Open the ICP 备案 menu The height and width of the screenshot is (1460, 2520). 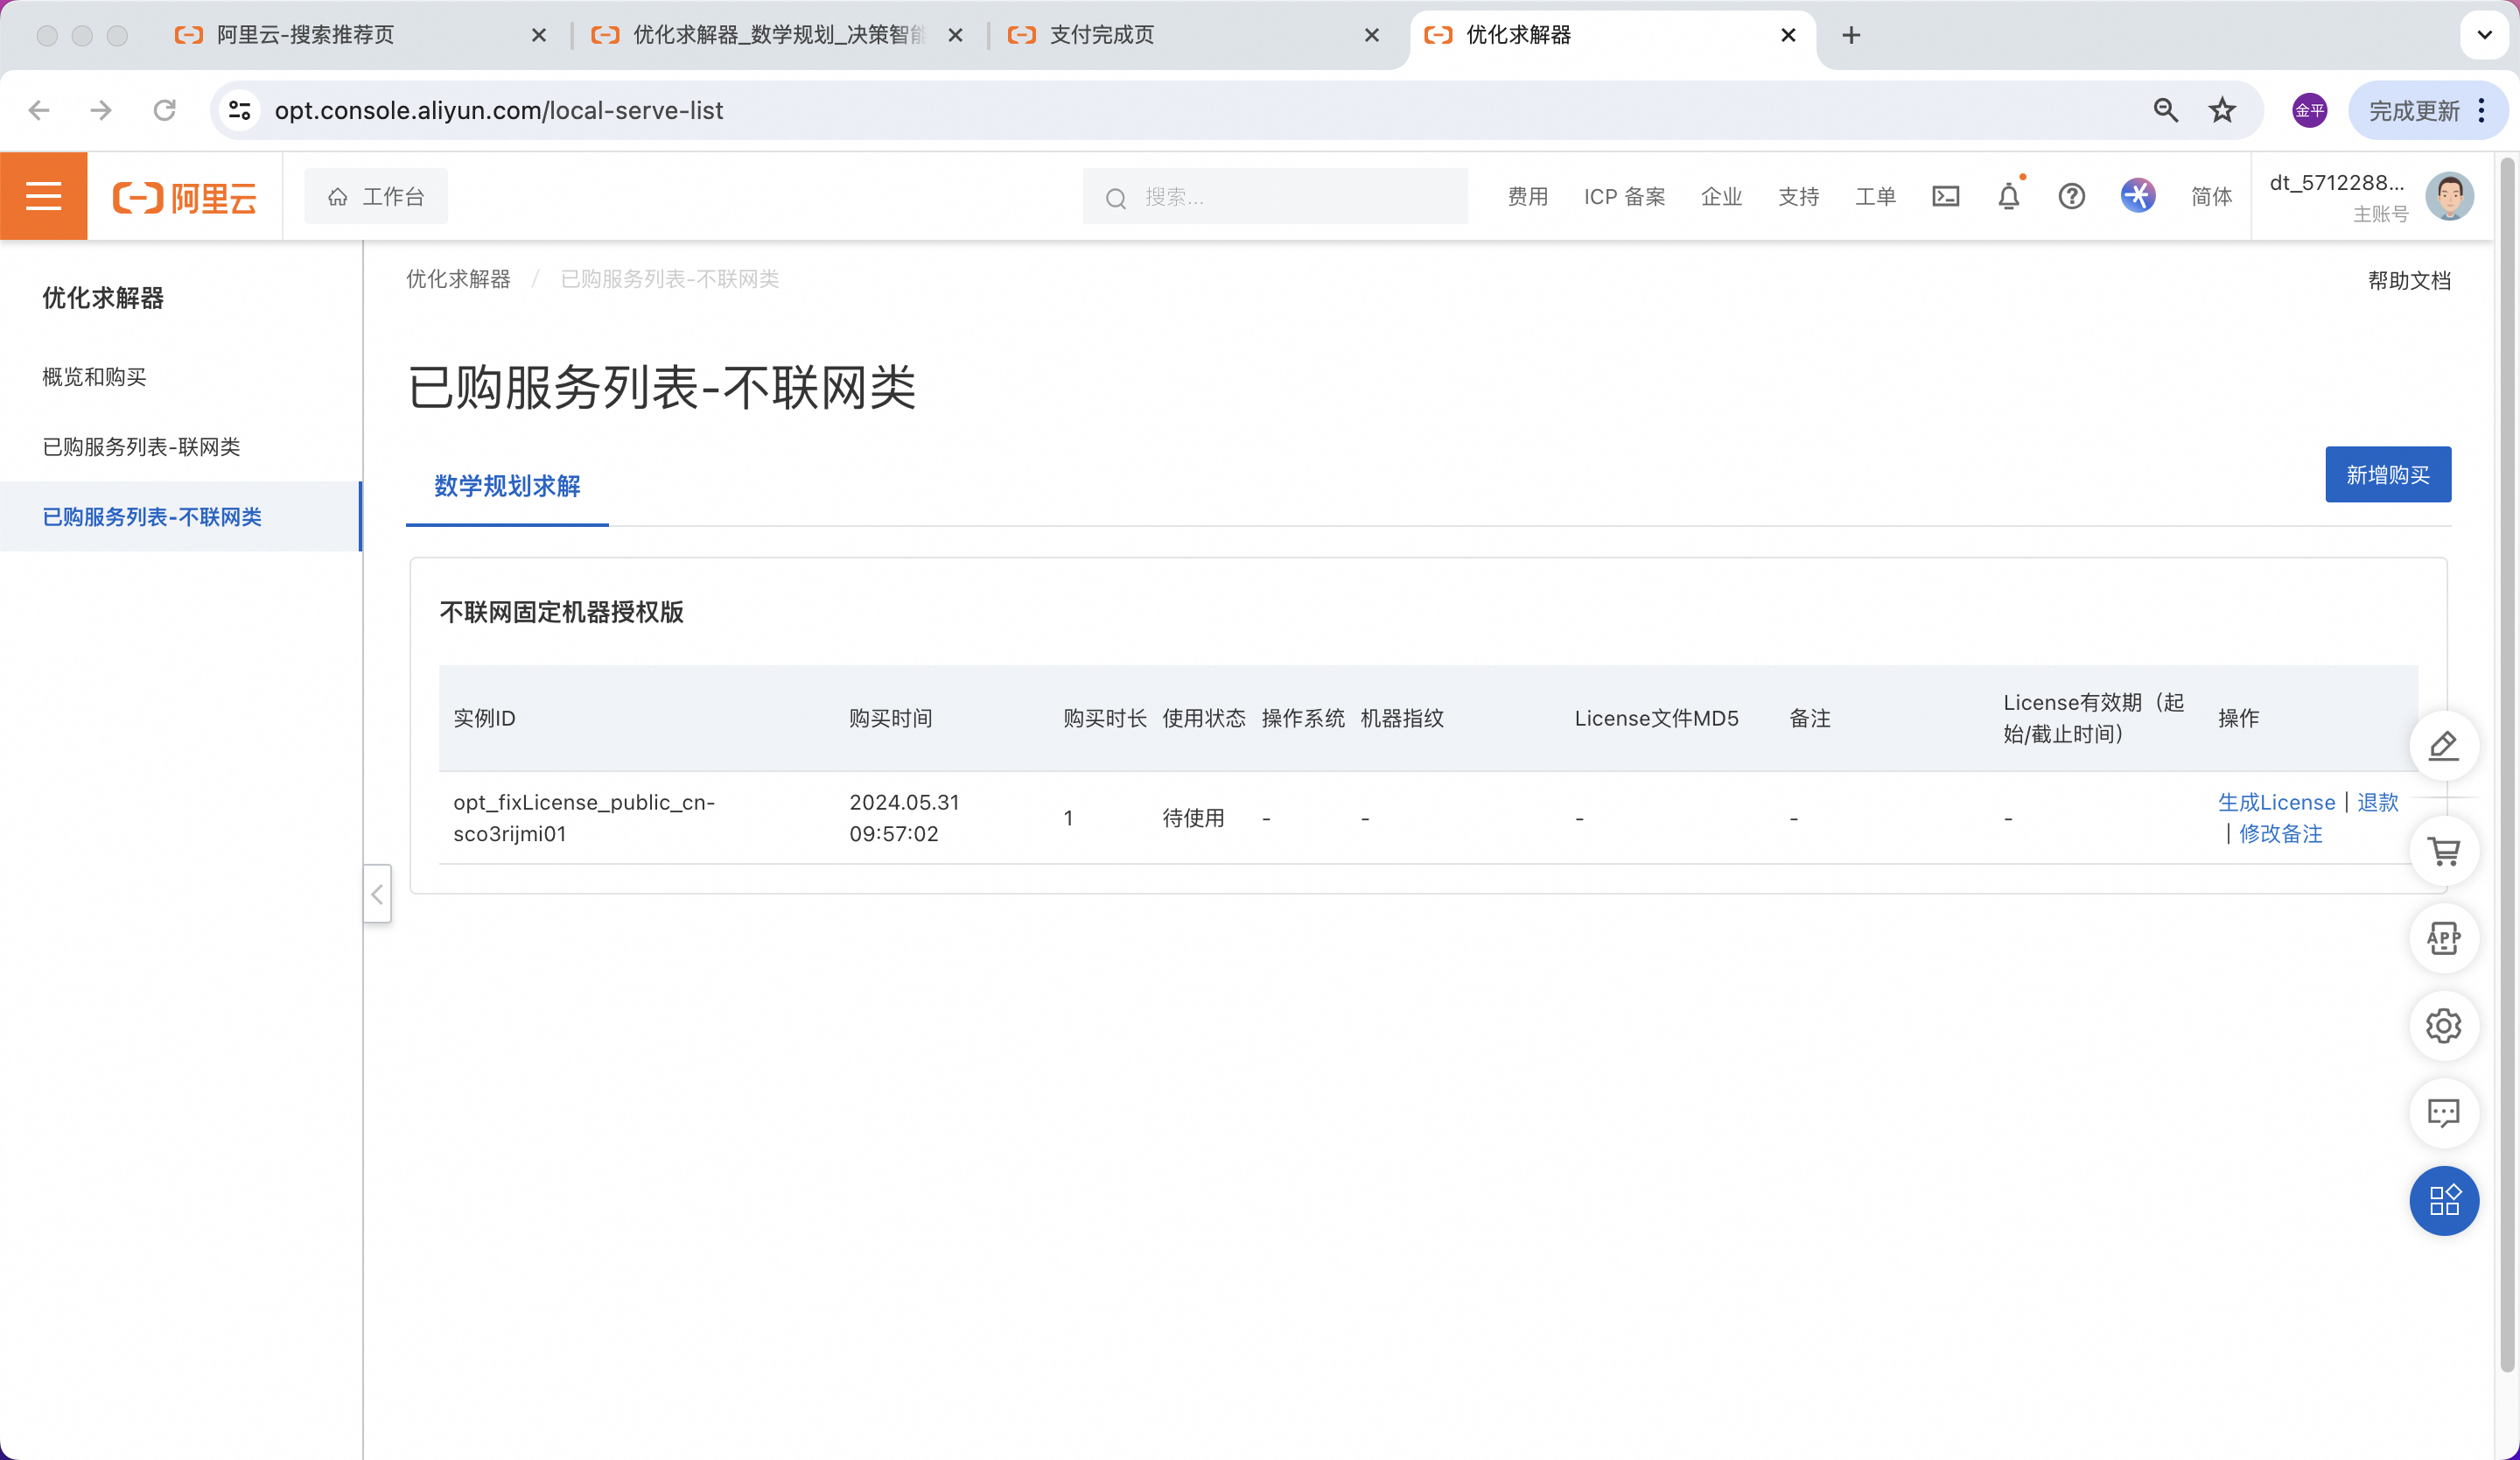pyautogui.click(x=1624, y=197)
